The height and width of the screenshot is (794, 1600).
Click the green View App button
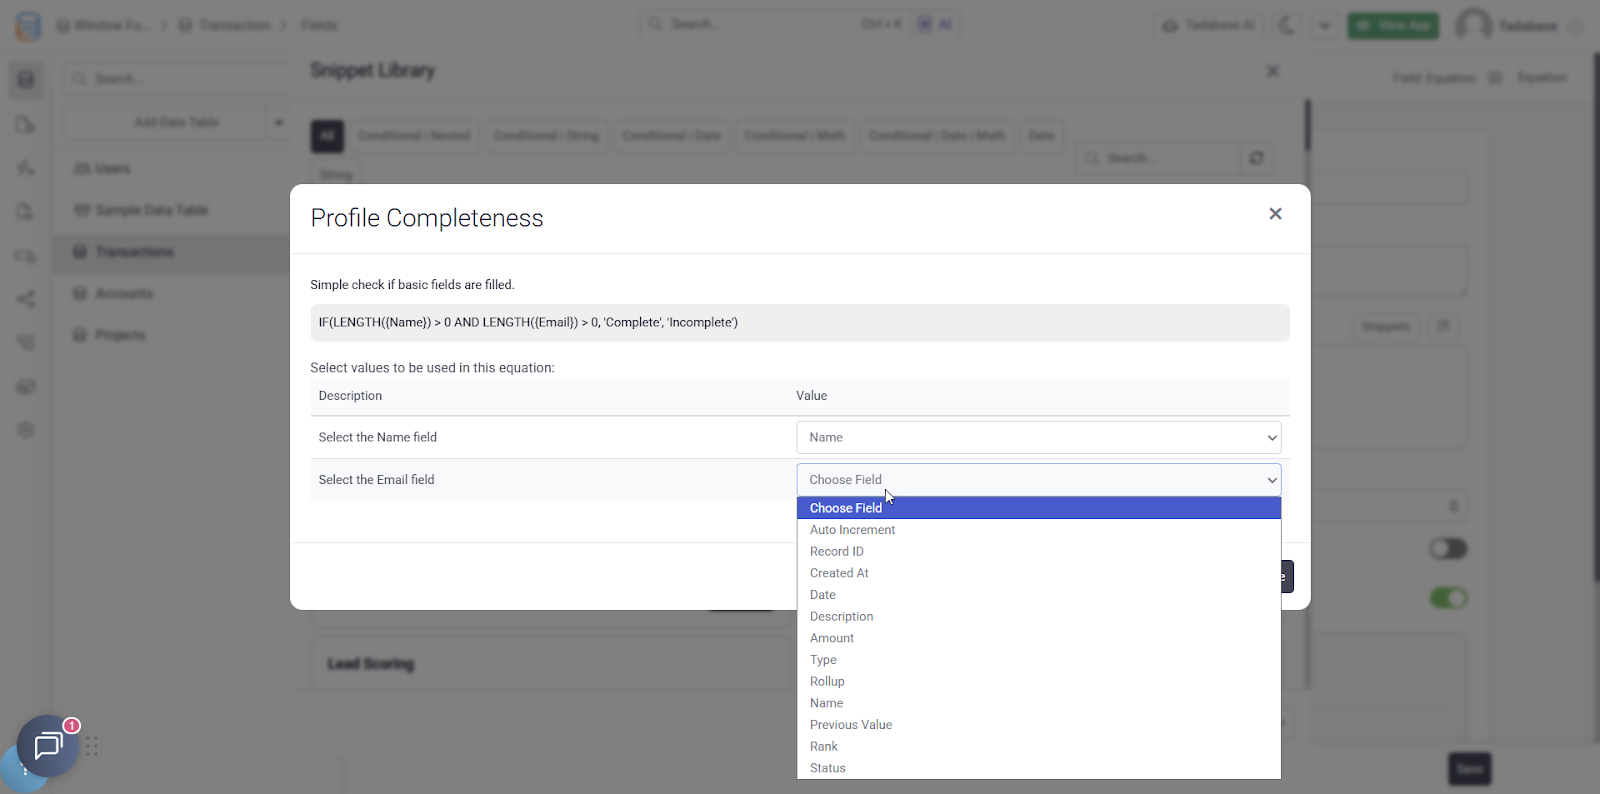click(x=1392, y=26)
